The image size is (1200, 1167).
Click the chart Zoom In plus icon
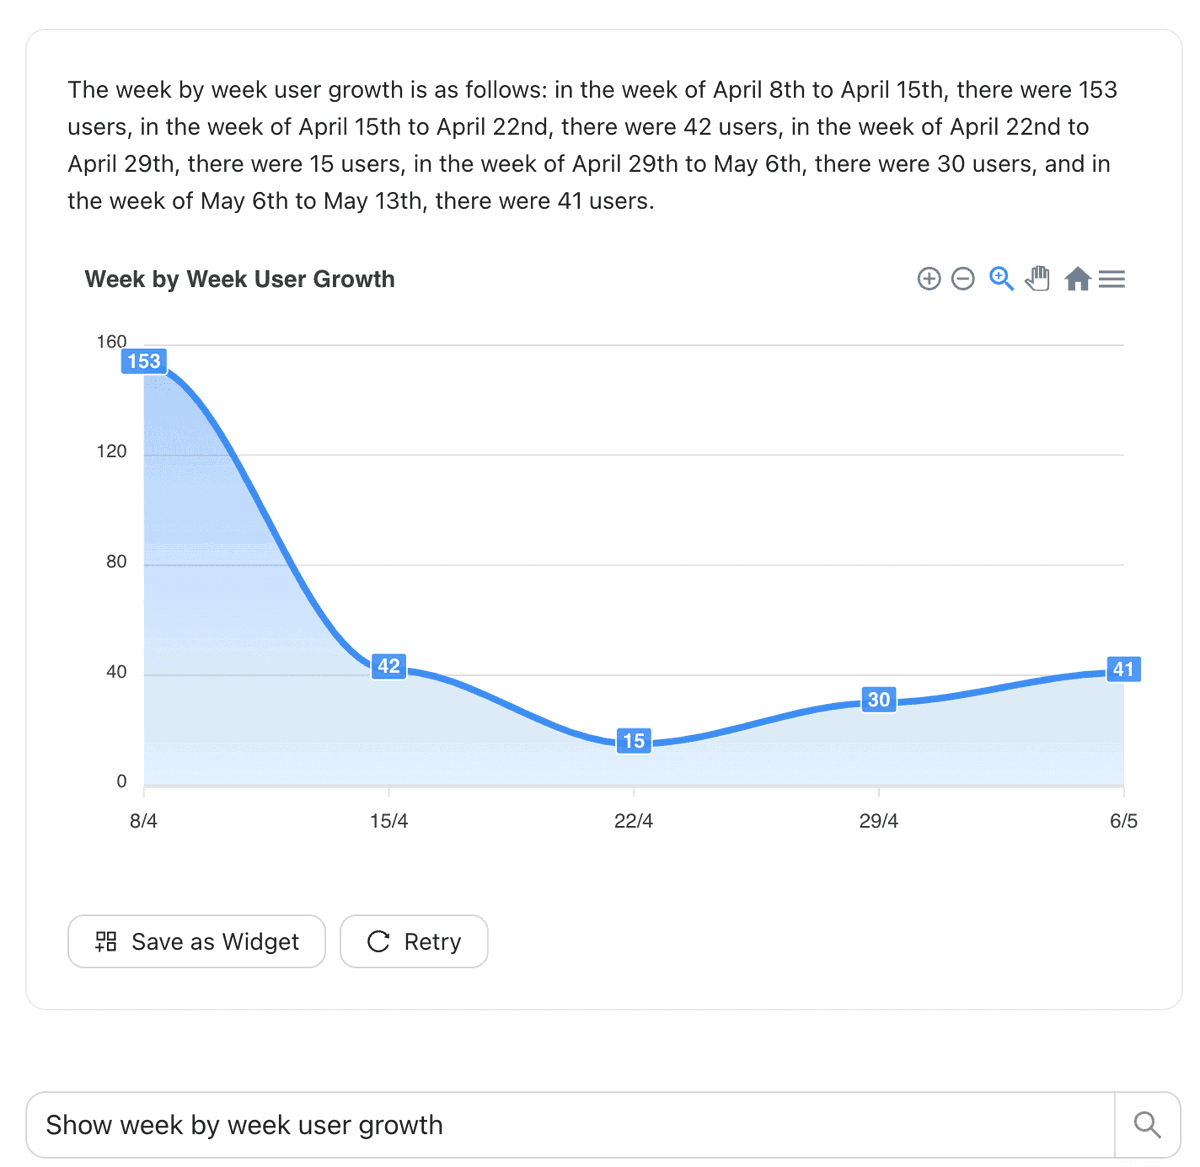tap(929, 279)
